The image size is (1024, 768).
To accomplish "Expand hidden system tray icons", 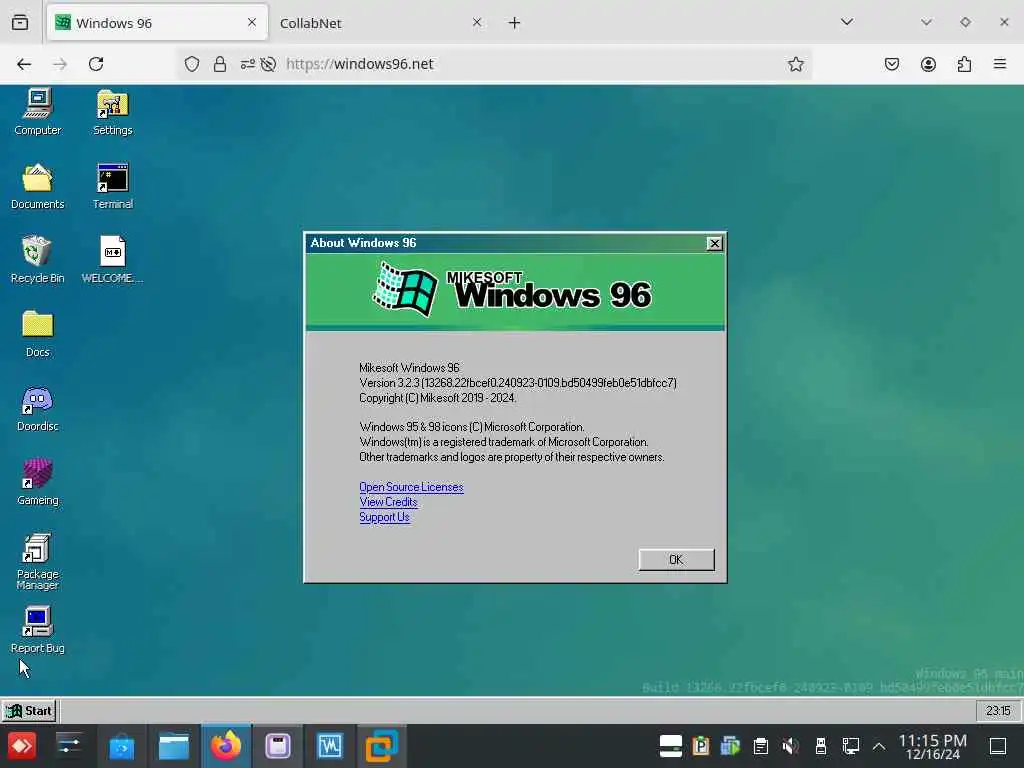I will coord(879,746).
